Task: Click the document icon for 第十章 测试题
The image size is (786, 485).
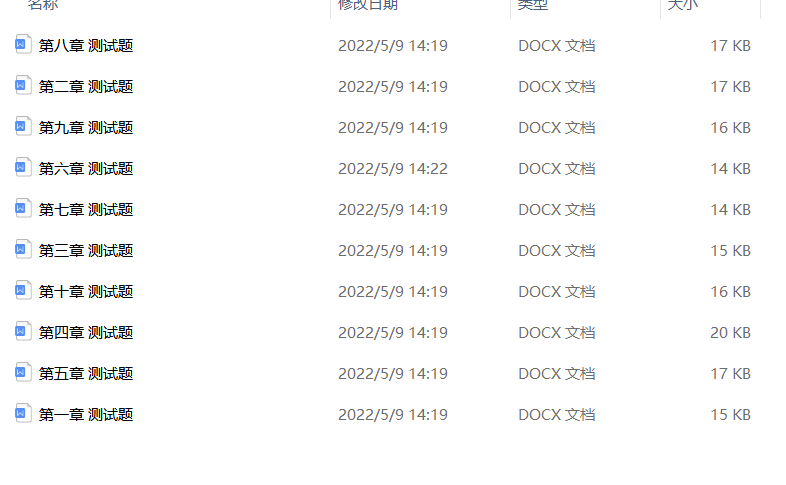Action: click(24, 290)
